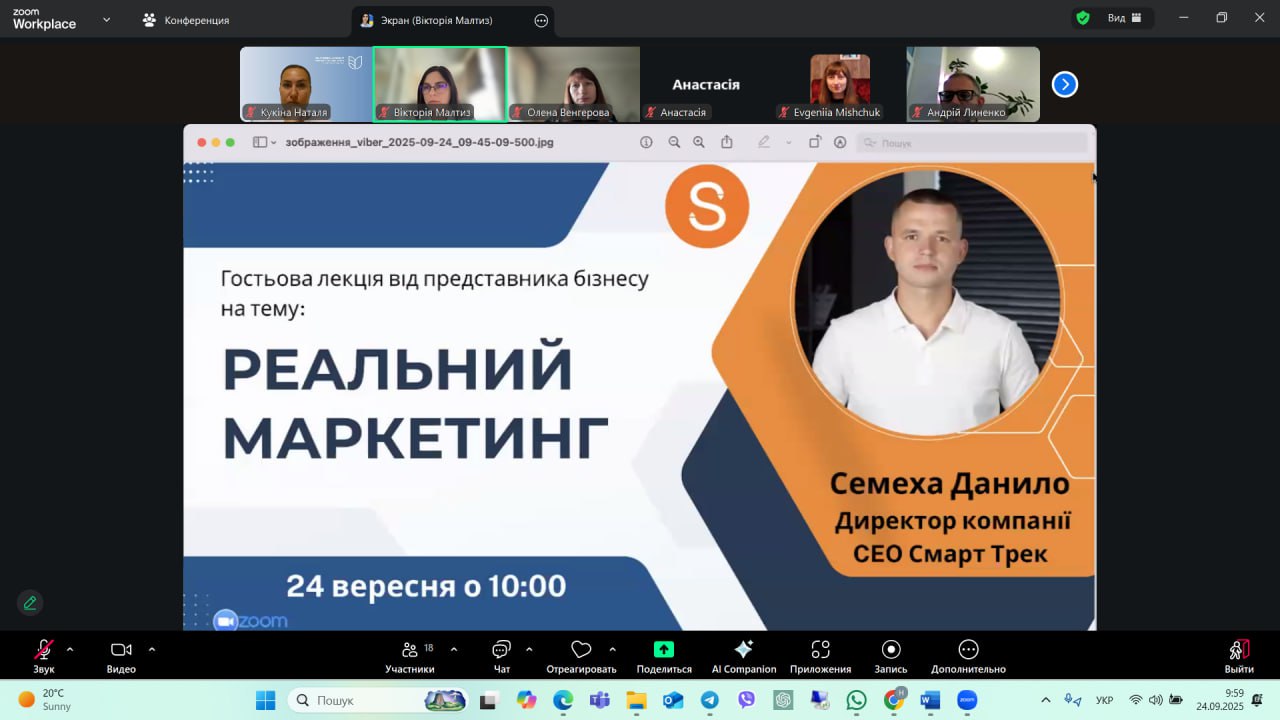Open the Дополнительно more options menu

click(x=968, y=656)
